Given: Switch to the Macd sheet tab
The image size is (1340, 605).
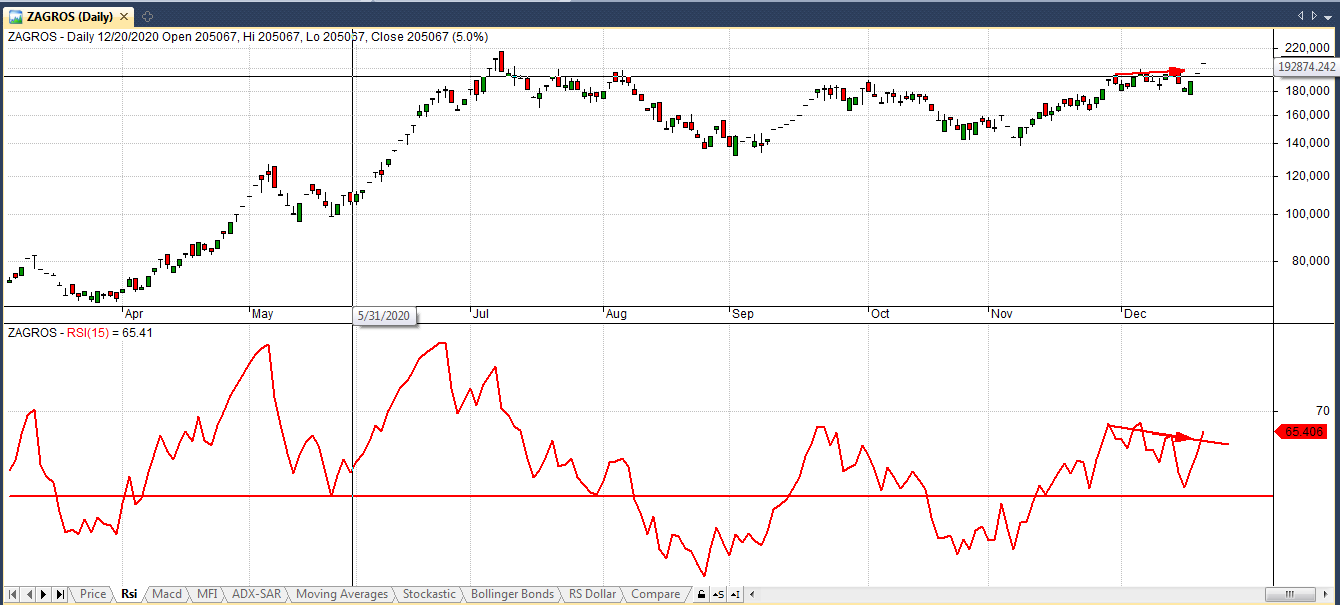Looking at the screenshot, I should point(167,594).
